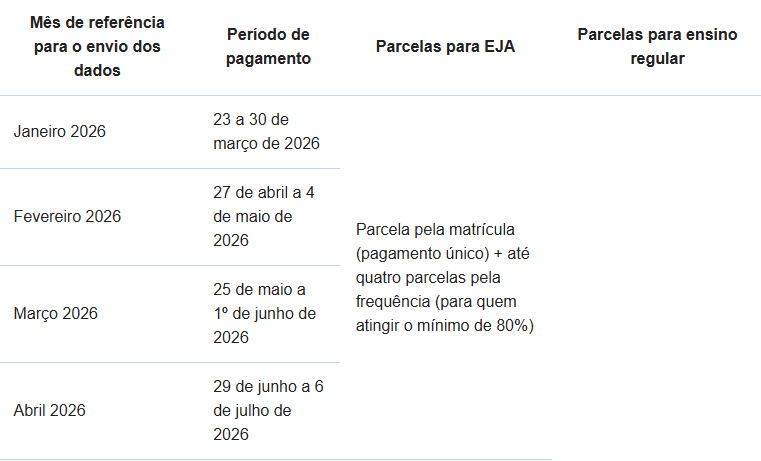Select the '27 de abril a 4 de maio' period
The width and height of the screenshot is (761, 461).
[x=266, y=216]
